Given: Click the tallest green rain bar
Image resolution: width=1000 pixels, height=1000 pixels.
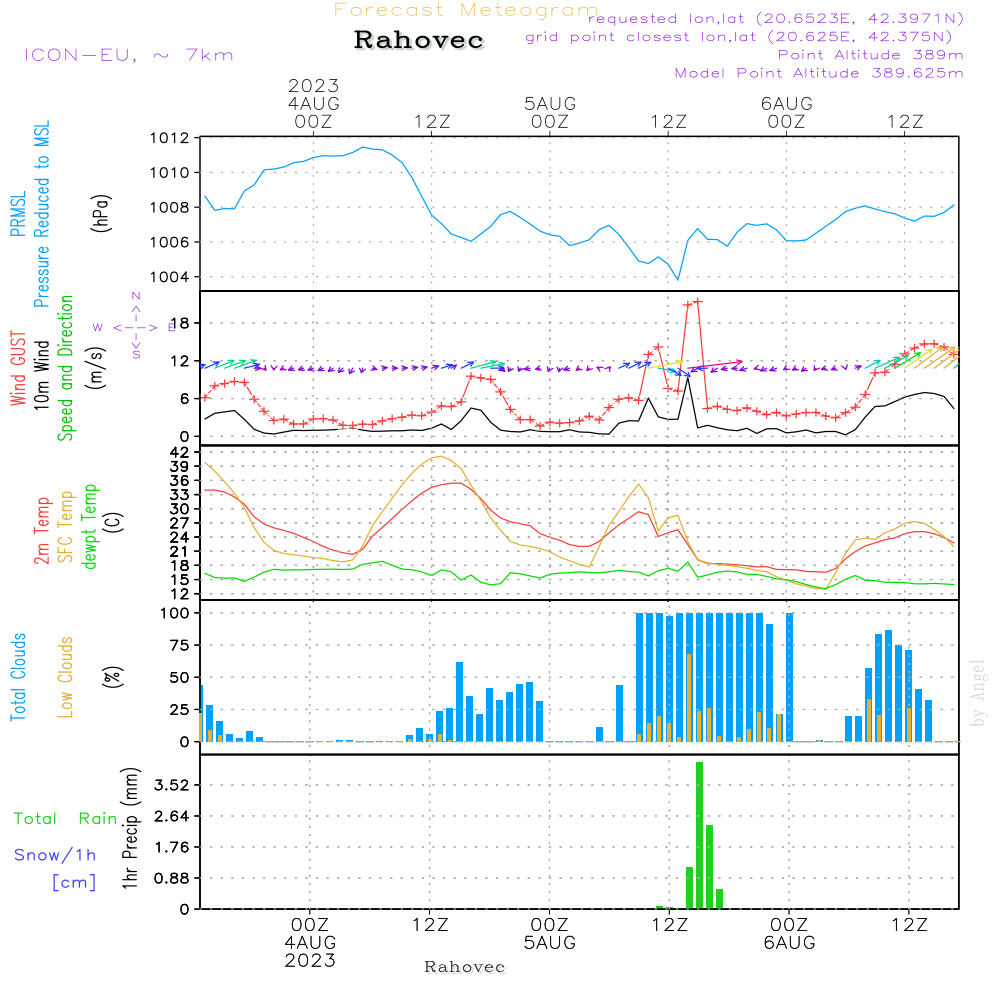Looking at the screenshot, I should click(700, 835).
